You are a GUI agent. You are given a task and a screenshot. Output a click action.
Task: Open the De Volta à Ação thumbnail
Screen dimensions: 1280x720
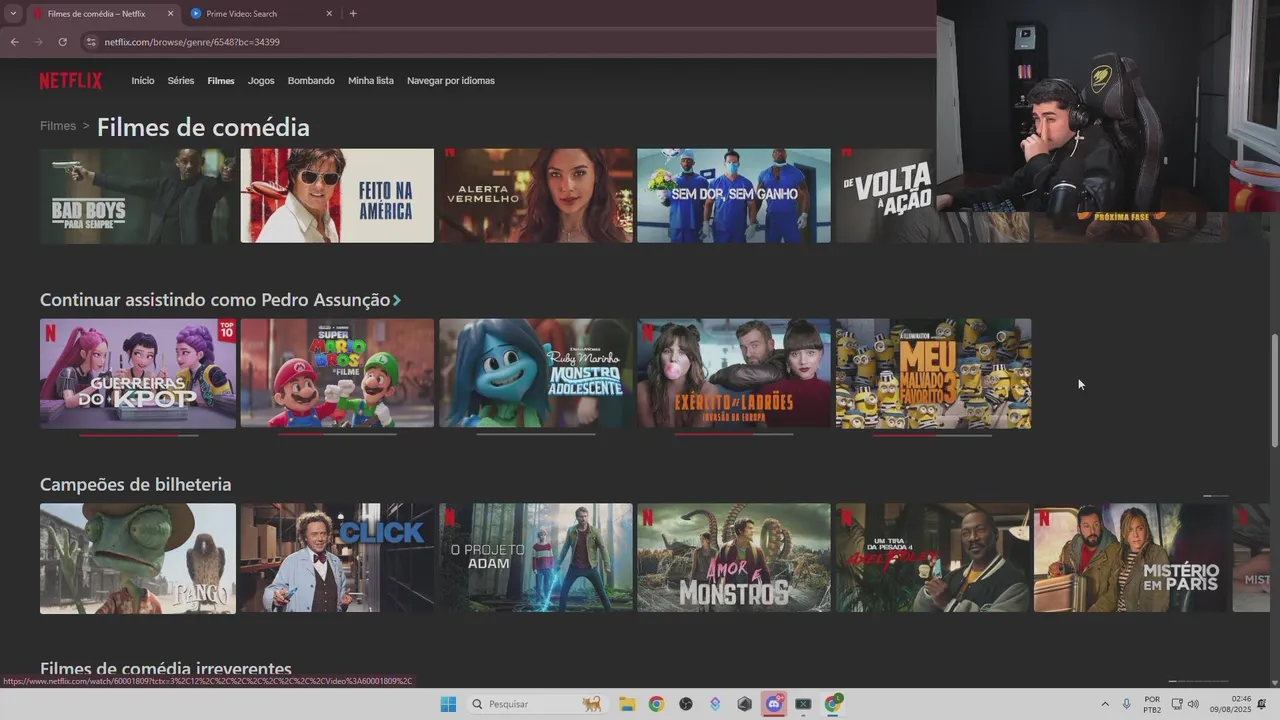[x=886, y=196]
